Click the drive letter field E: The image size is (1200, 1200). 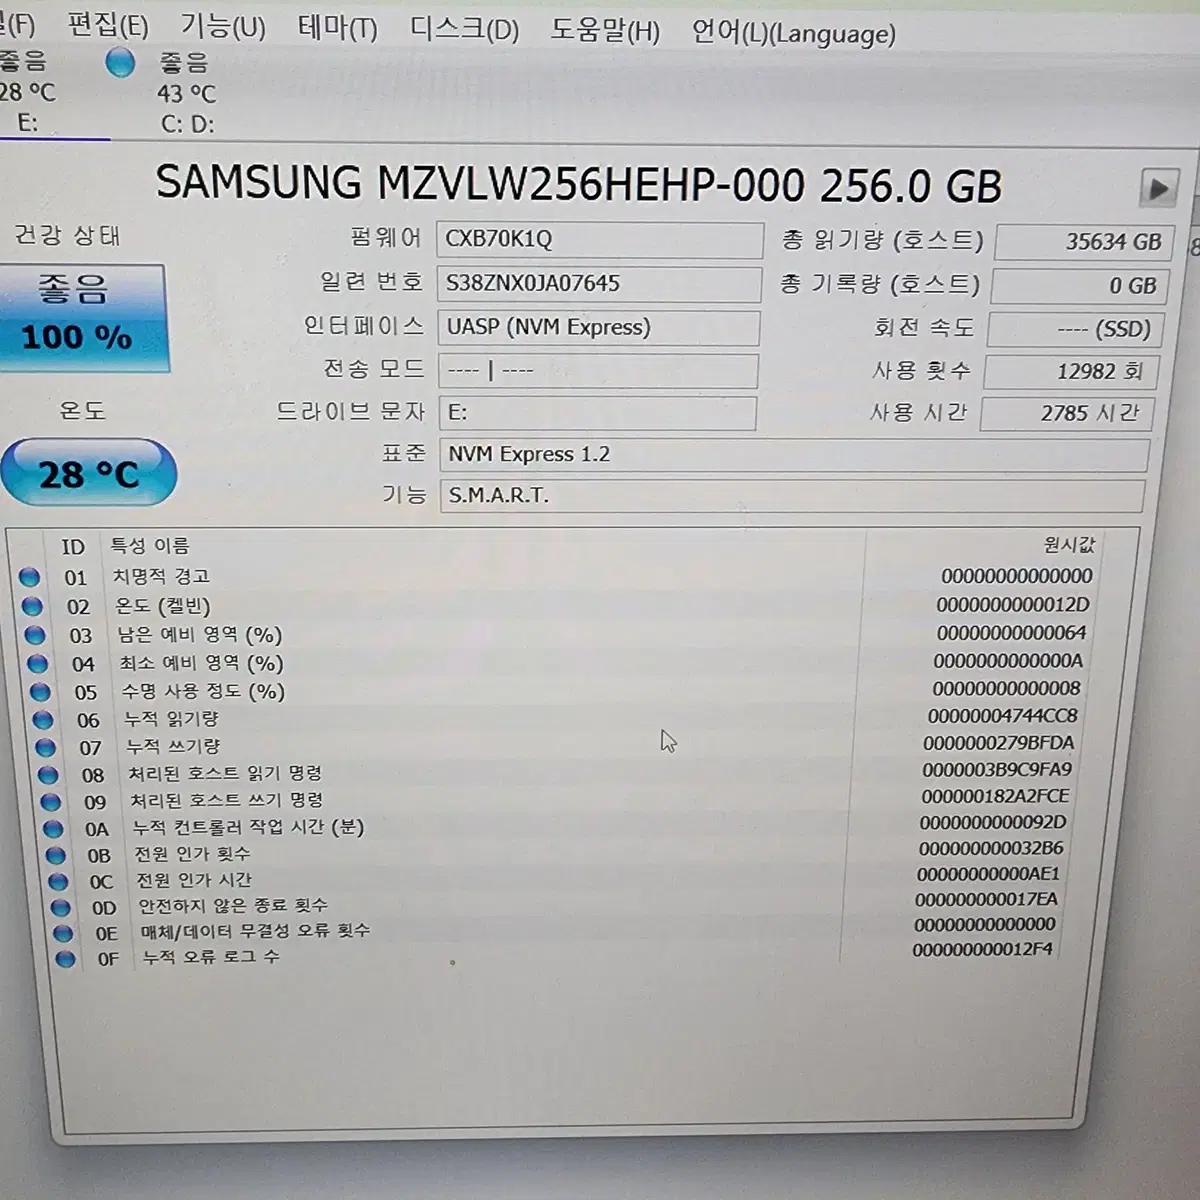click(x=597, y=413)
